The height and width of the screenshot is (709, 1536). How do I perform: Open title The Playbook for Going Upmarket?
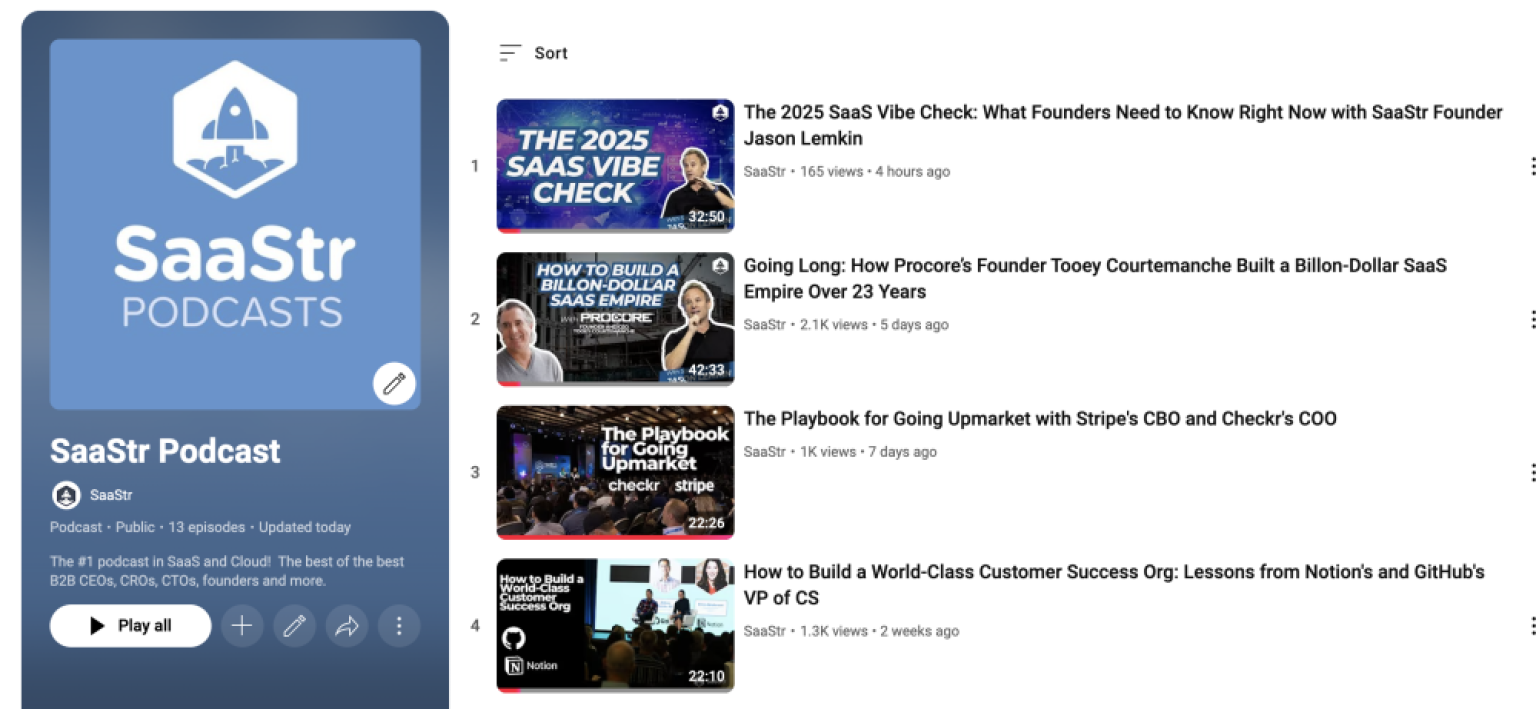pyautogui.click(x=1040, y=419)
